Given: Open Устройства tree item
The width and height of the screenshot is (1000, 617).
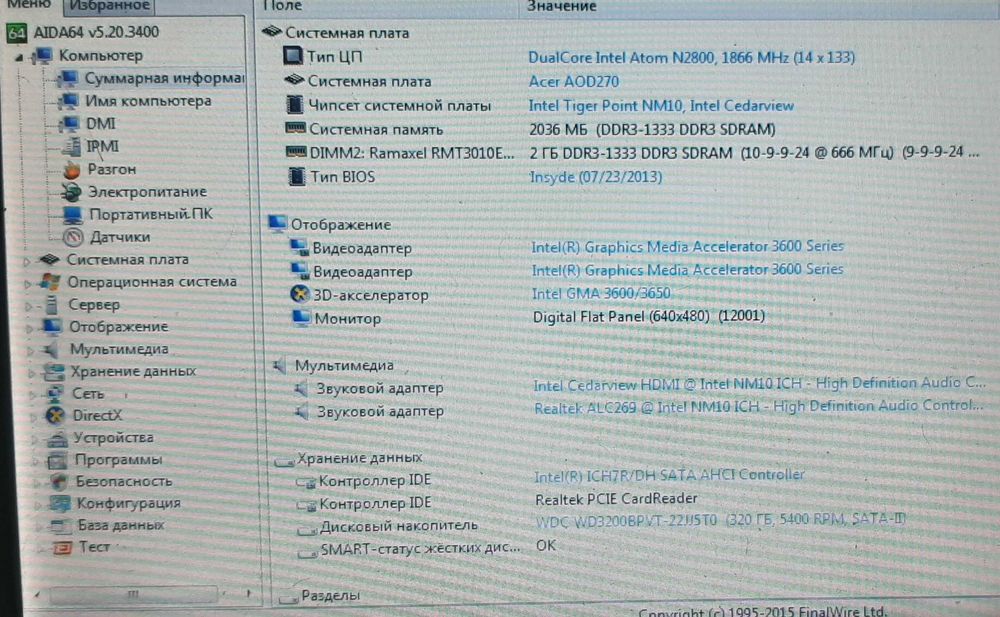Looking at the screenshot, I should pyautogui.click(x=113, y=438).
